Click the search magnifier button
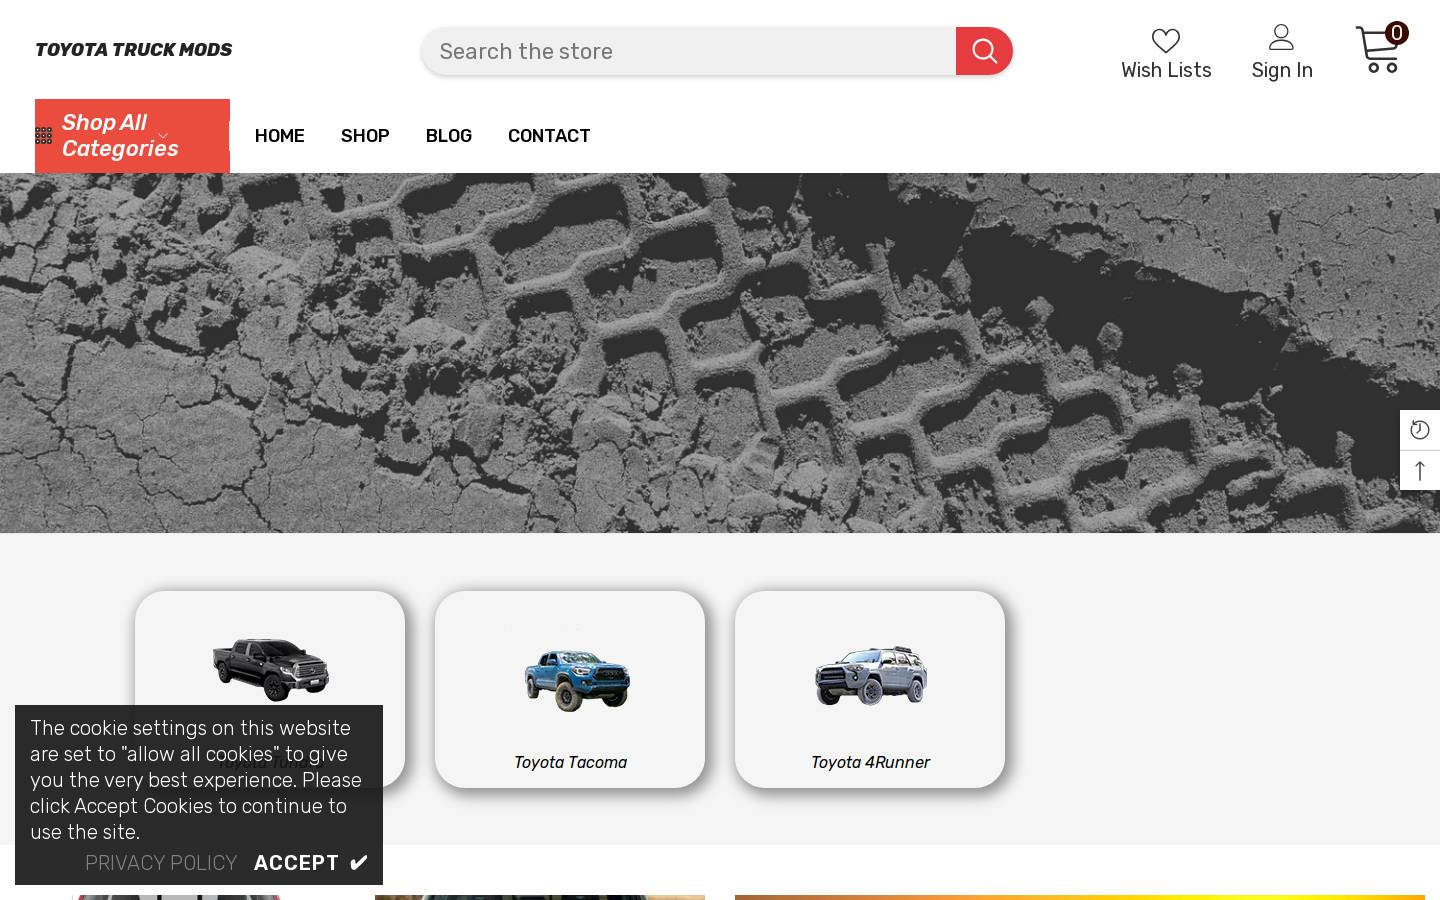This screenshot has height=900, width=1440. (984, 51)
